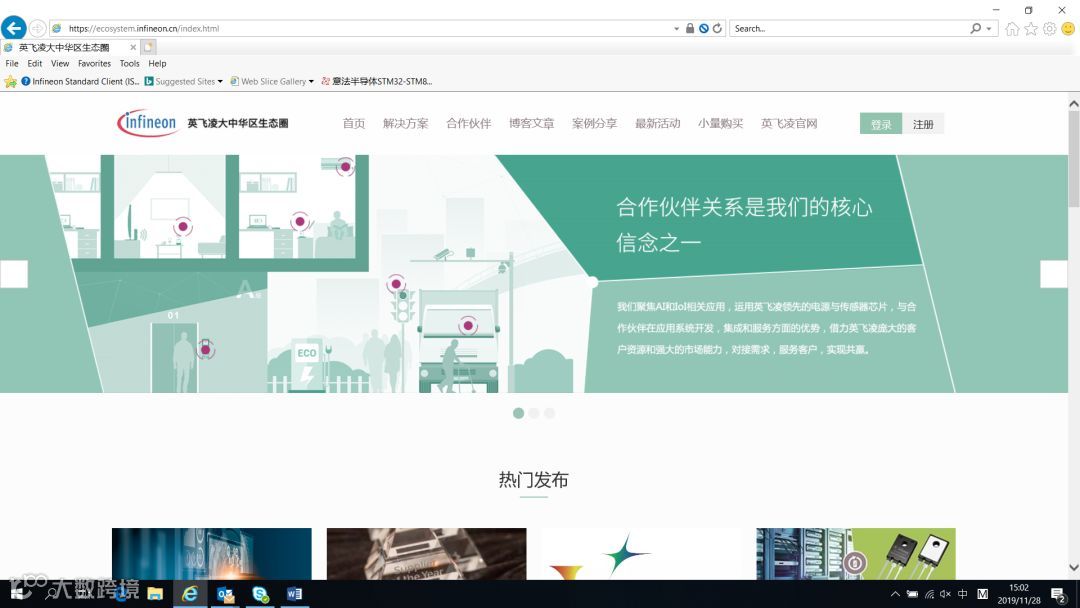Open 合作伙伴 nav link

468,123
